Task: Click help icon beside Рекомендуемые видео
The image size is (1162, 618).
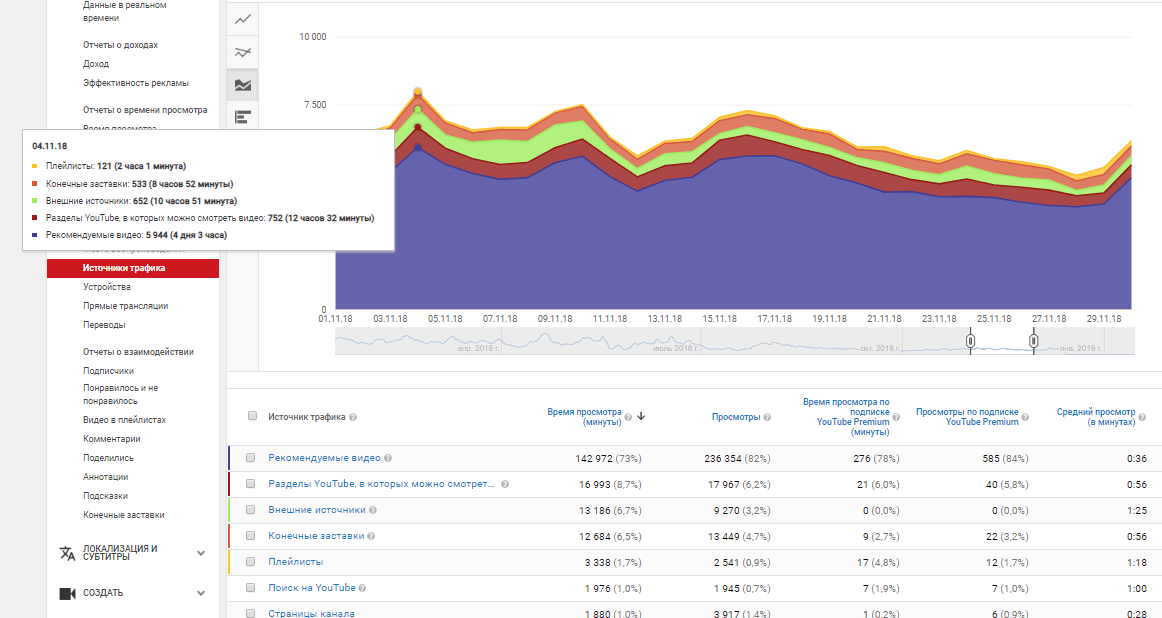Action: [x=388, y=458]
